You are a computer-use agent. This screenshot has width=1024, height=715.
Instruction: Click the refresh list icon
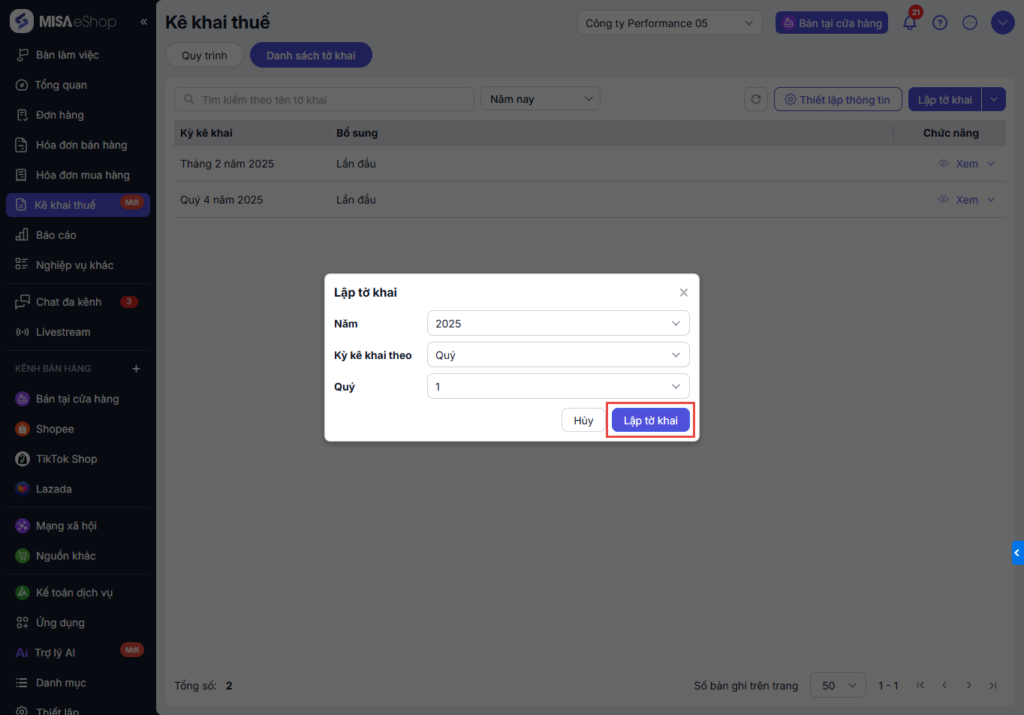click(757, 100)
